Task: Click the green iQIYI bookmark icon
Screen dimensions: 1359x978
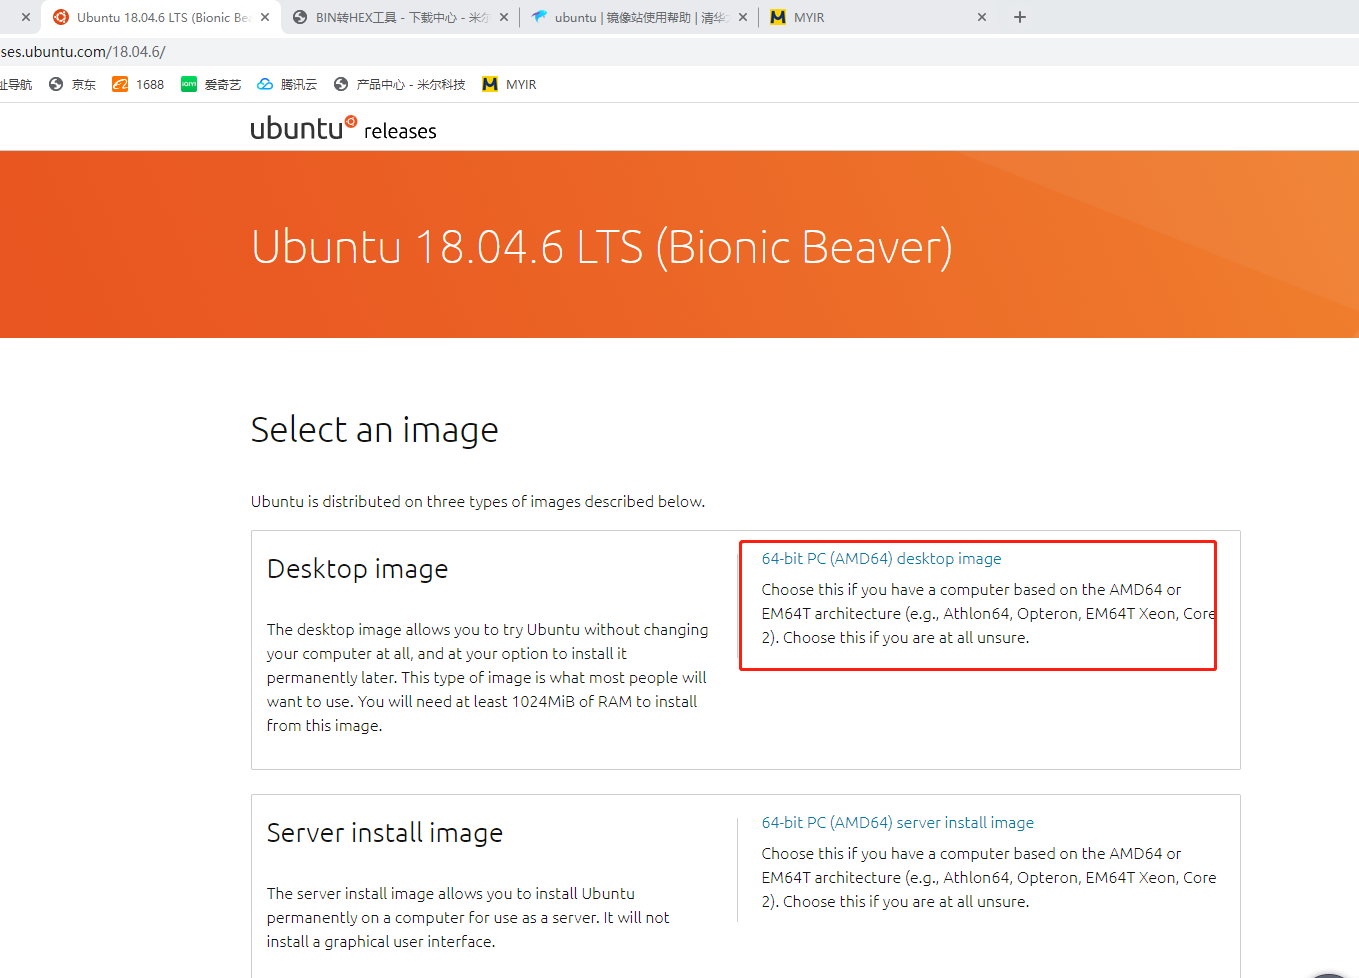Action: coord(189,85)
